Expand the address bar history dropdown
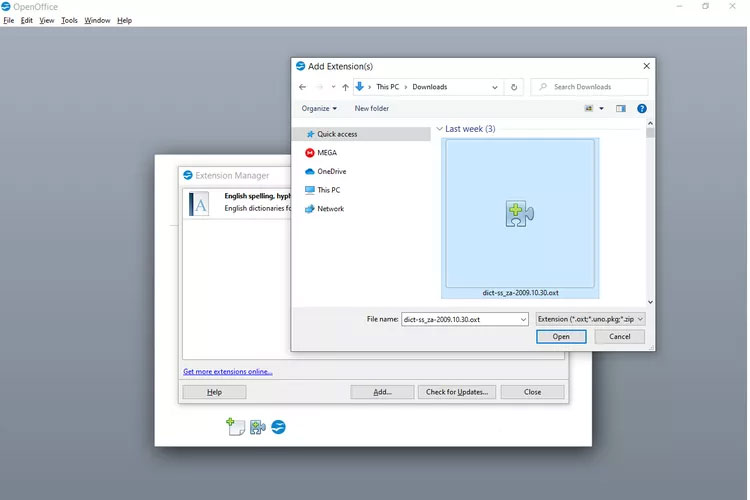 pos(495,87)
